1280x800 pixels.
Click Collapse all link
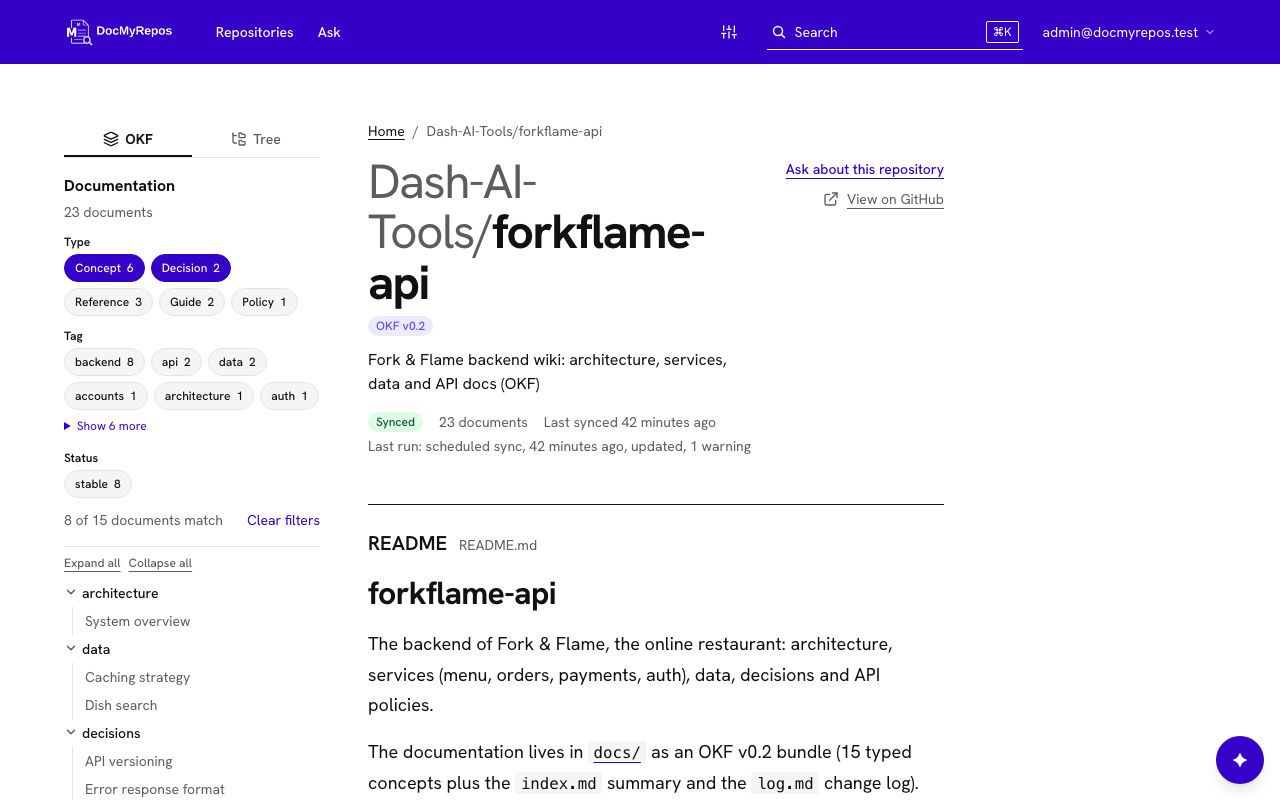pos(160,563)
